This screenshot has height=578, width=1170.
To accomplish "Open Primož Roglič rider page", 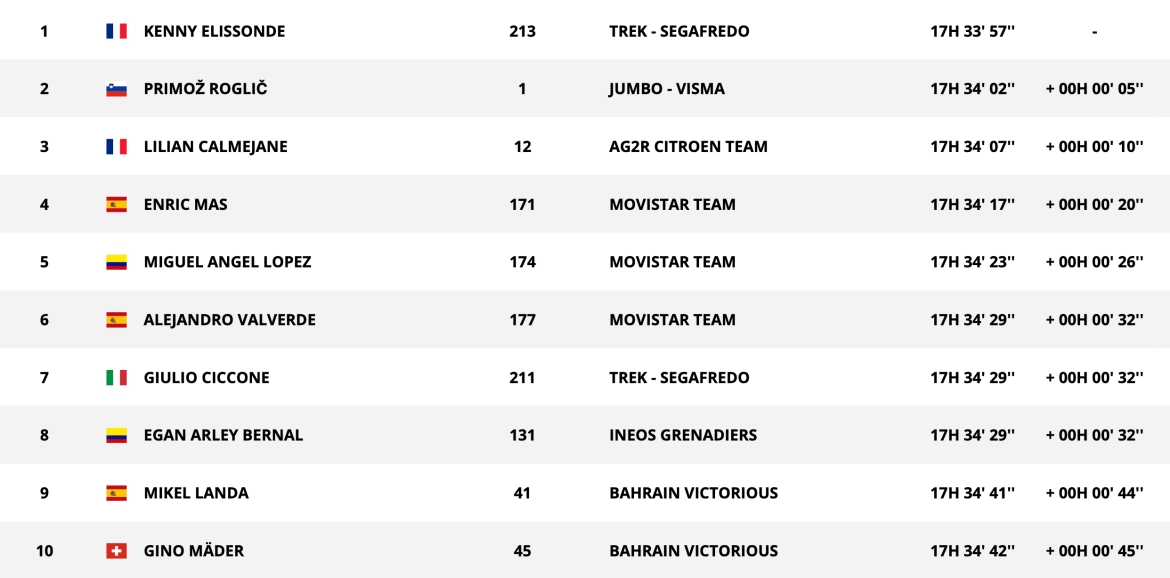I will tap(205, 89).
